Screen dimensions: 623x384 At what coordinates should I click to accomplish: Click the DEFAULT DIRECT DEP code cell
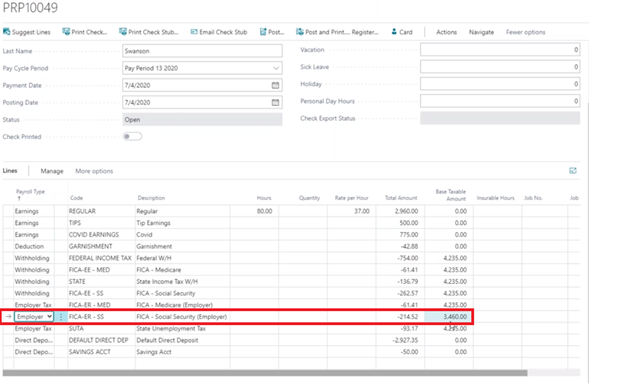coord(101,340)
